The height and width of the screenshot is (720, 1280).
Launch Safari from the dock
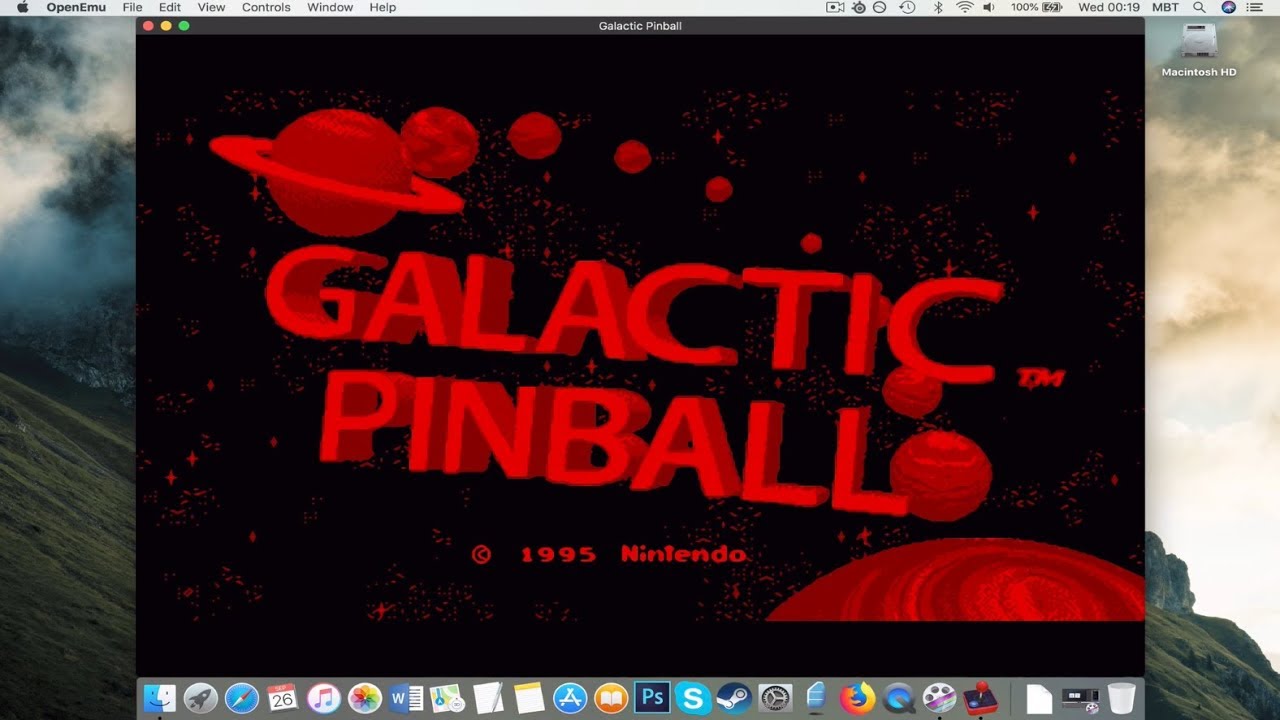click(x=242, y=698)
